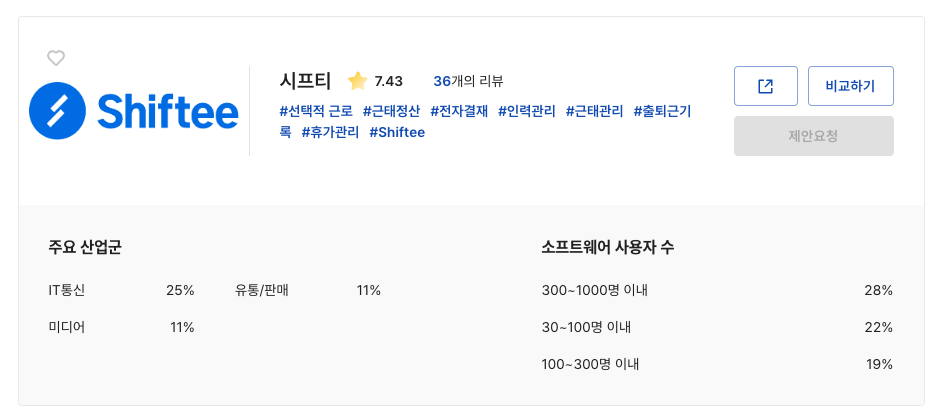The height and width of the screenshot is (418, 942).
Task: Click the yellow star rating icon
Action: 357,81
